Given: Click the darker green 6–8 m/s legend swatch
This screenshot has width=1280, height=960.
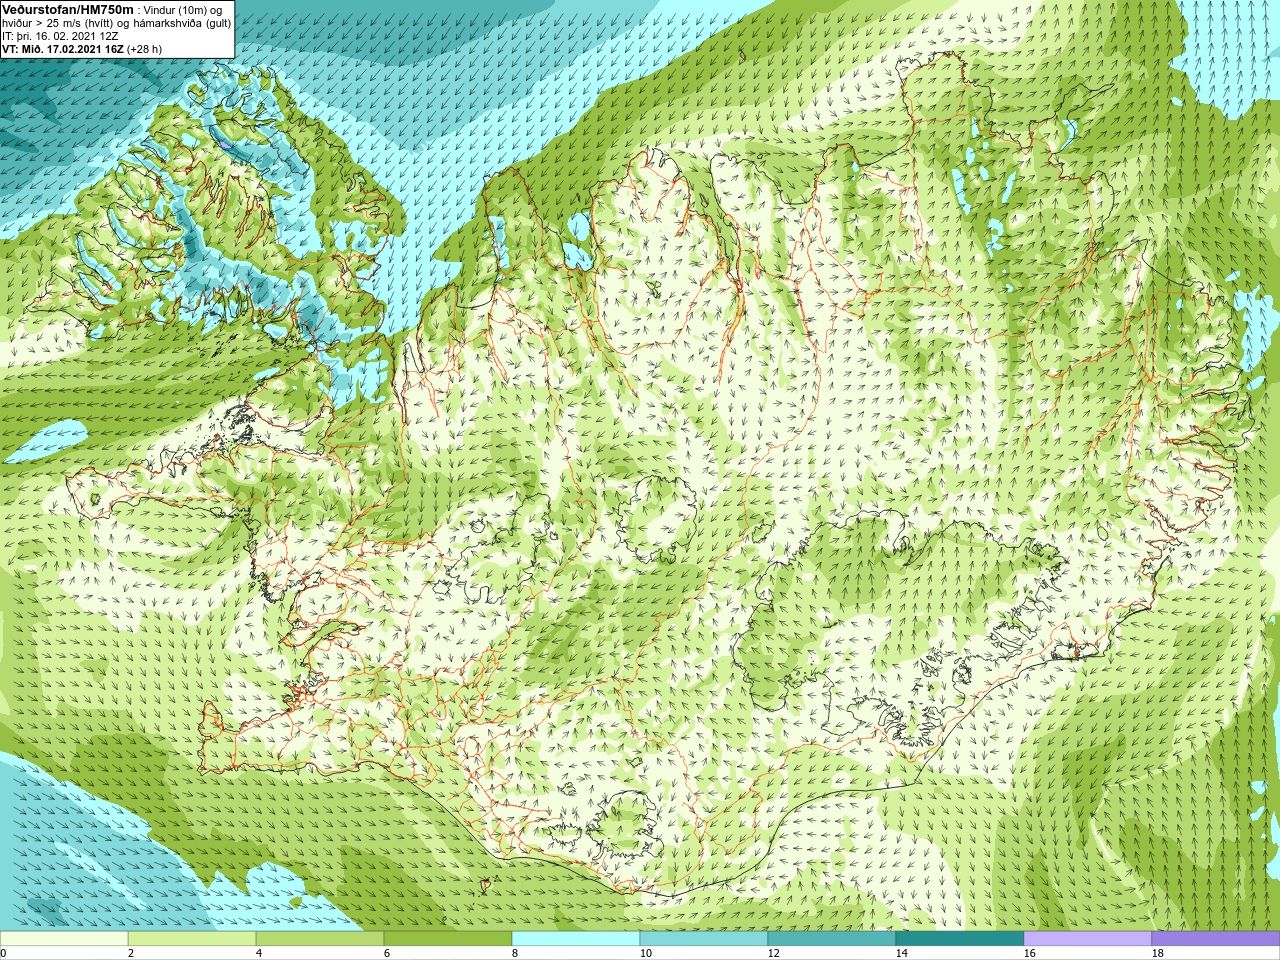Looking at the screenshot, I should 448,939.
